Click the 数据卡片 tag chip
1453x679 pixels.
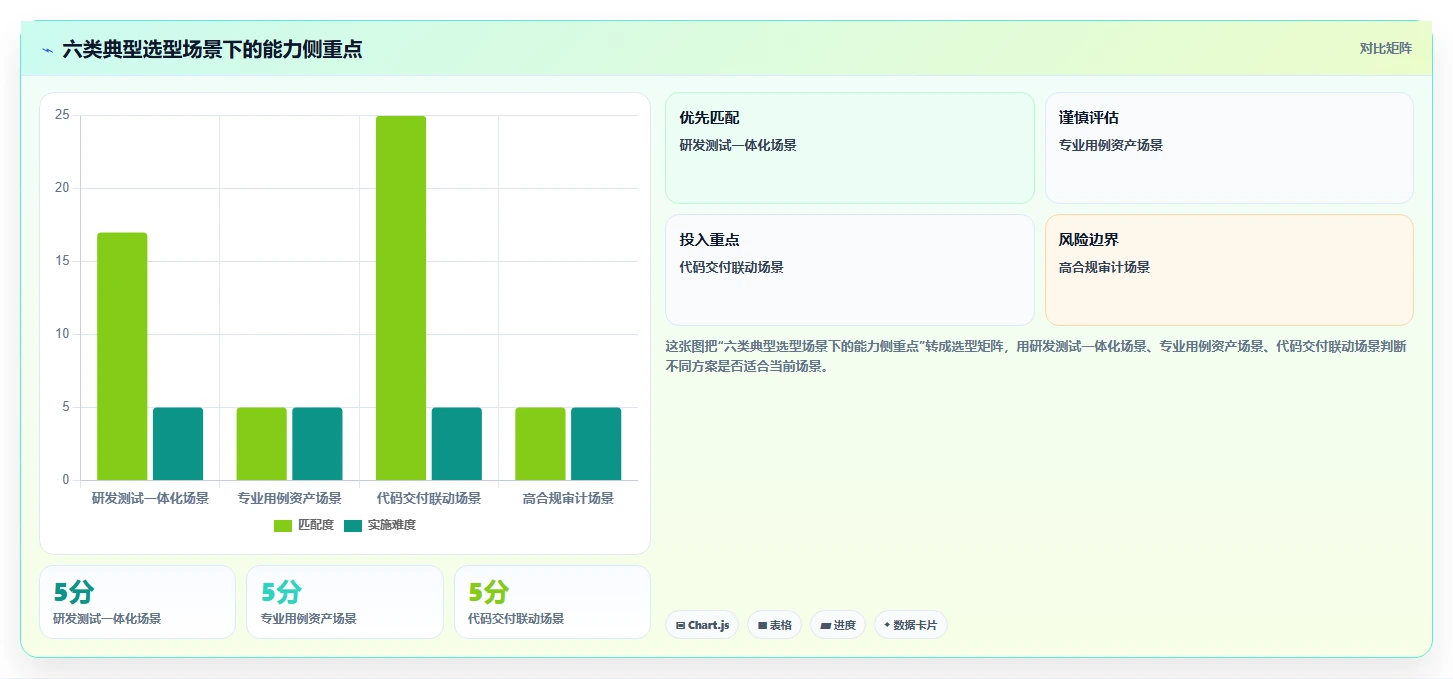click(x=911, y=625)
